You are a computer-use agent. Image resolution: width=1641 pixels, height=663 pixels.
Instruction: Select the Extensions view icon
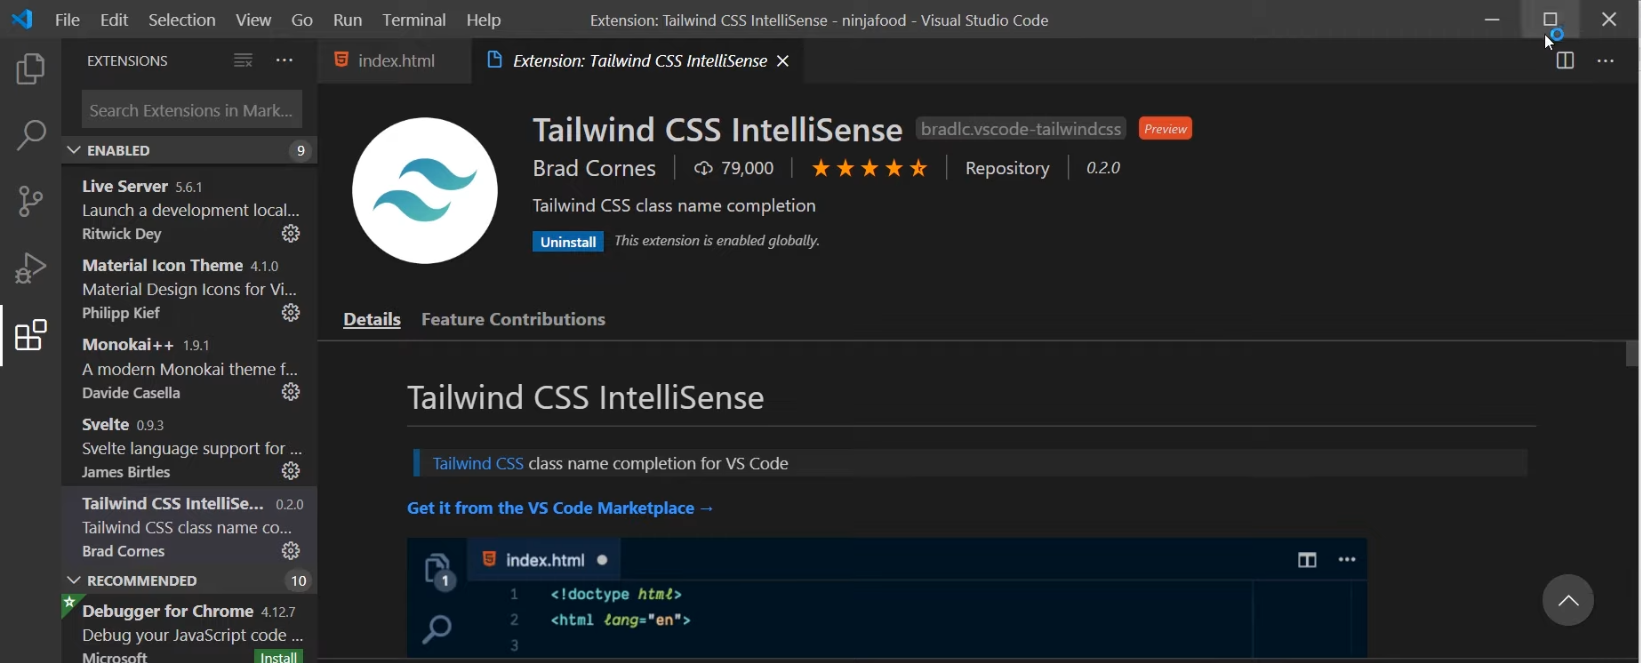31,335
